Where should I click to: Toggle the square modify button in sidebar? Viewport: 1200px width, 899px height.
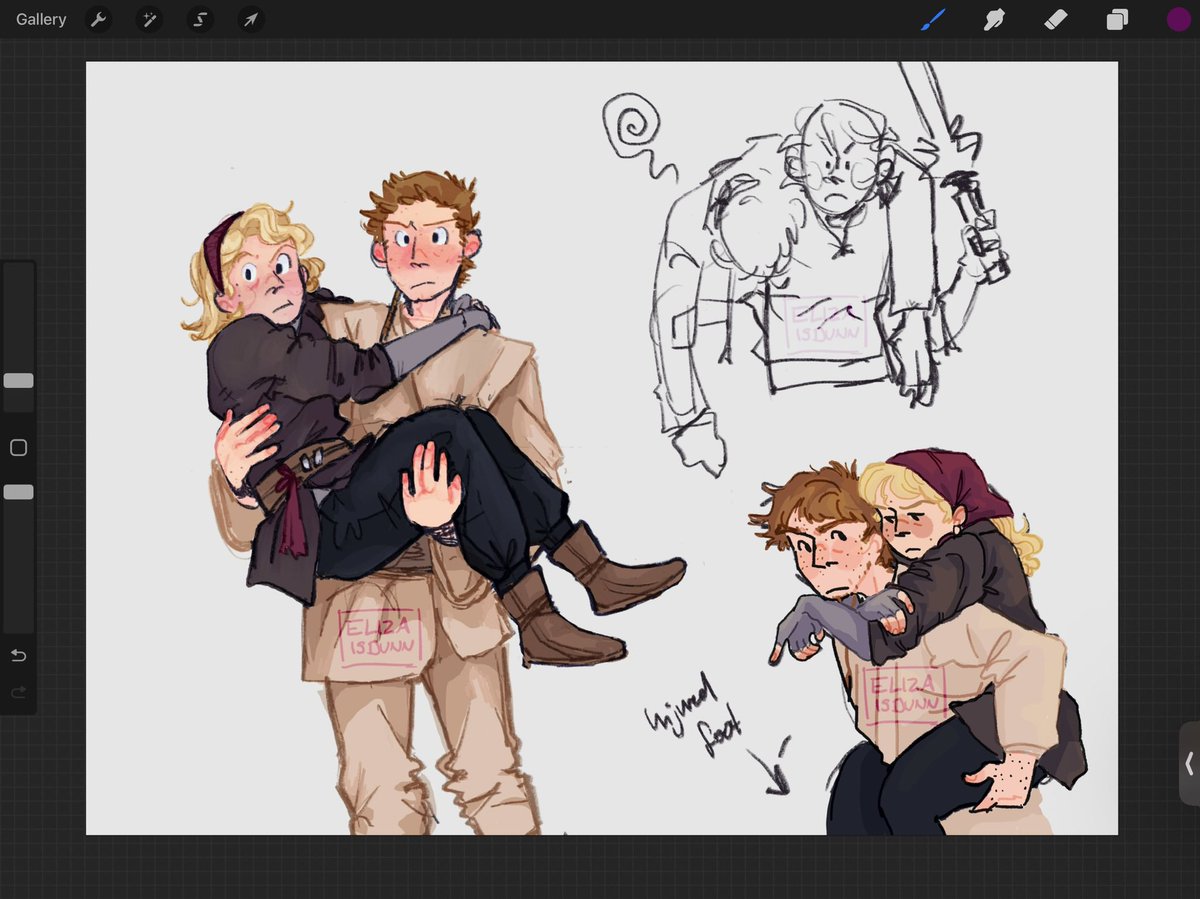[x=18, y=448]
